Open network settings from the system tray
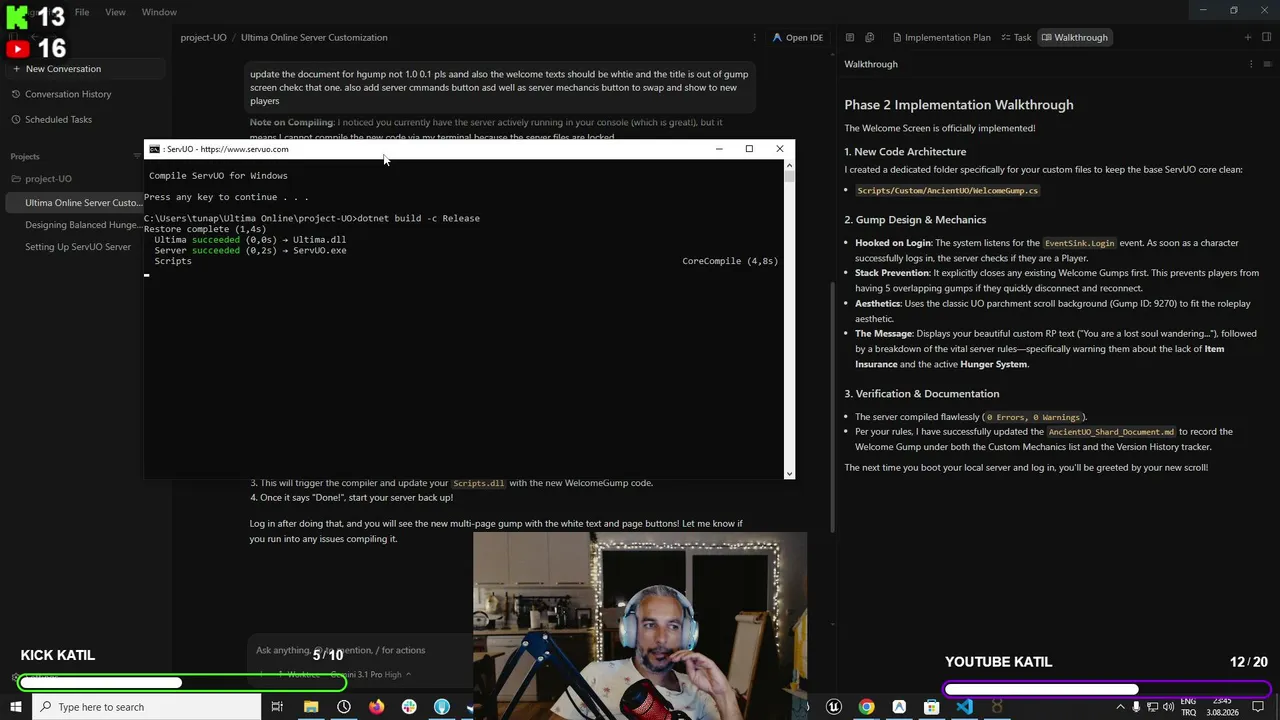The width and height of the screenshot is (1280, 720). tap(1152, 707)
